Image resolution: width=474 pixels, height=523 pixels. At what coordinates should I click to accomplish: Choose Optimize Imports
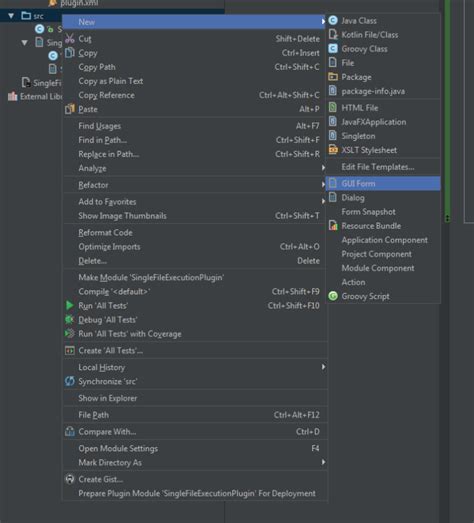[x=109, y=247]
